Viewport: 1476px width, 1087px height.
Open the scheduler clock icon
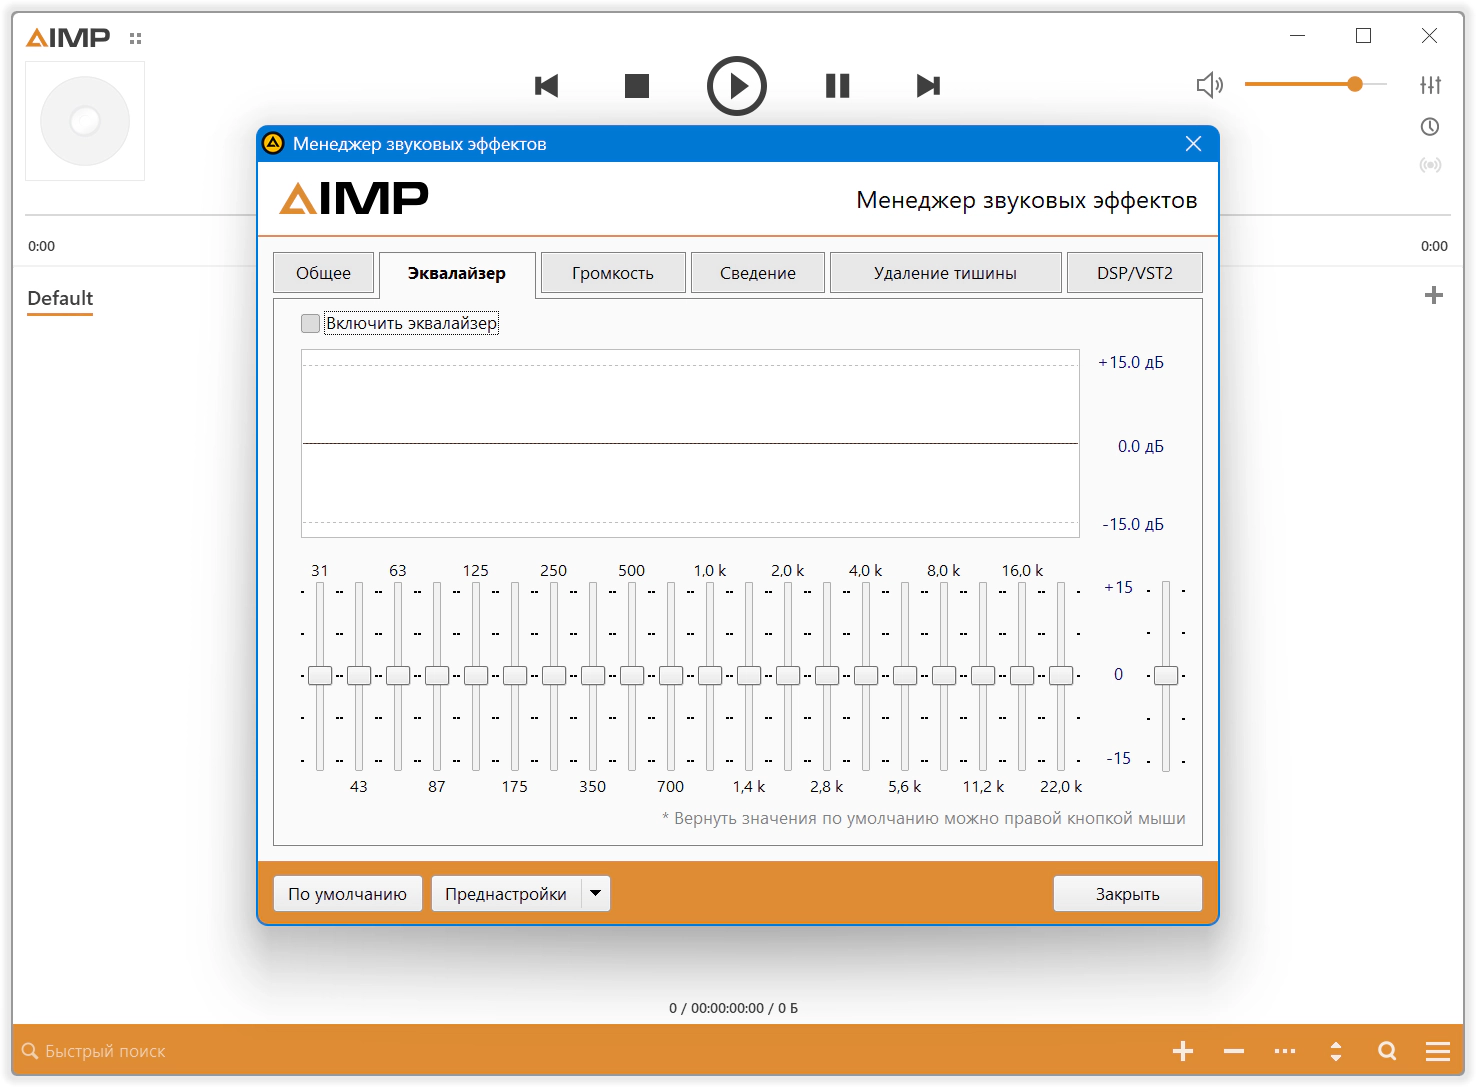point(1430,127)
